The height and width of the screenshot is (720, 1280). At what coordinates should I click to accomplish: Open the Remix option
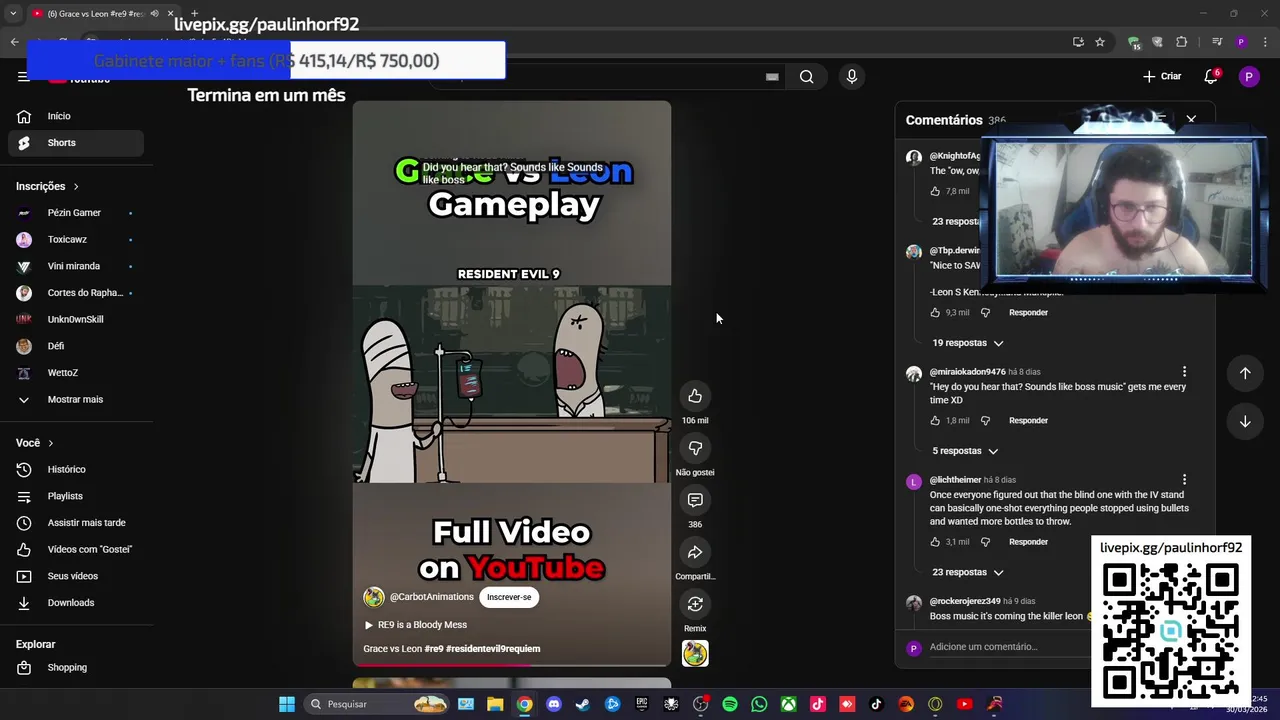pyautogui.click(x=695, y=604)
